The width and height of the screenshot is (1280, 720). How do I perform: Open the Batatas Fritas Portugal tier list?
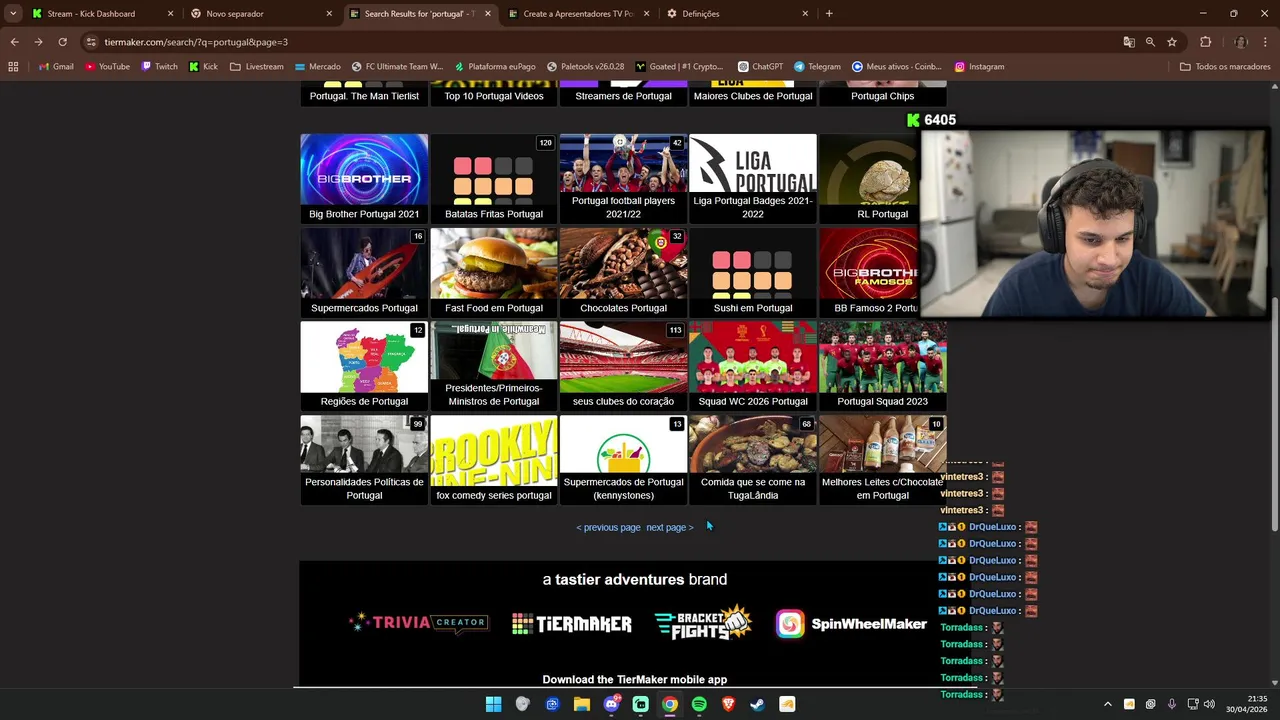[494, 179]
